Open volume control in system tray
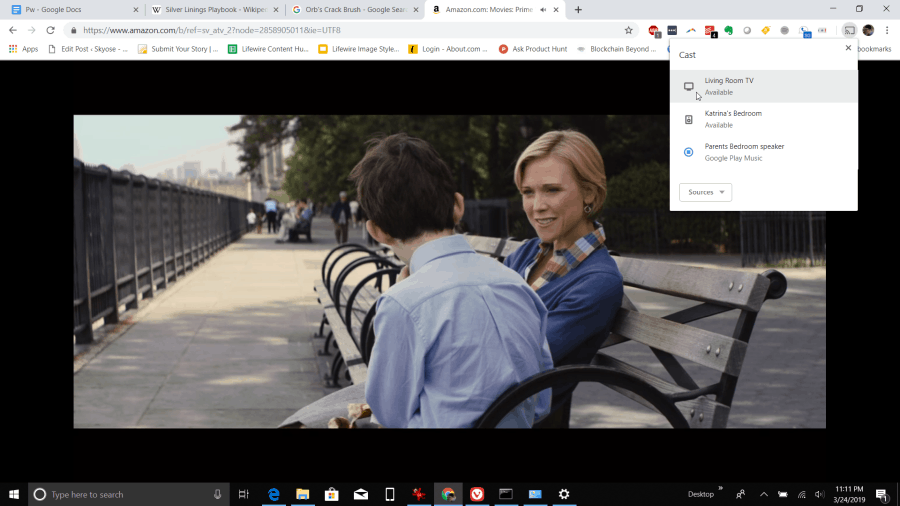The image size is (900, 506). tap(820, 494)
